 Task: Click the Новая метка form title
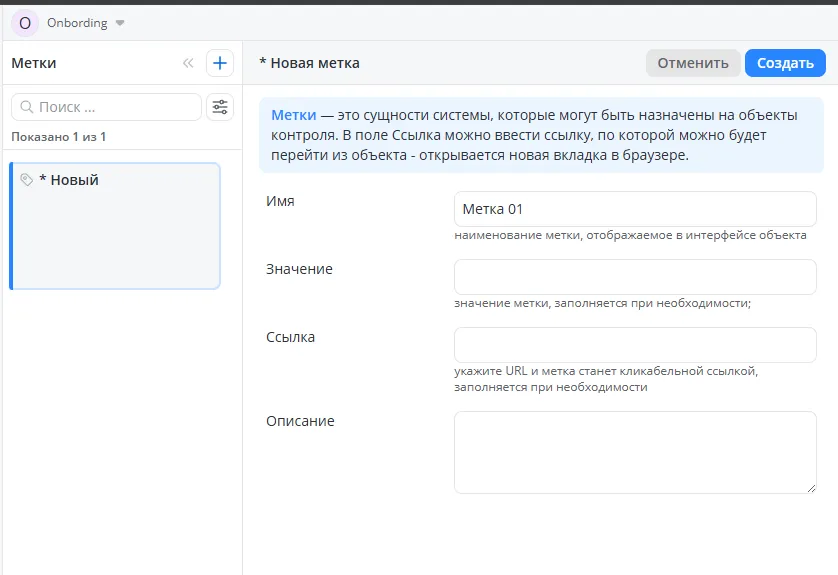tap(309, 63)
